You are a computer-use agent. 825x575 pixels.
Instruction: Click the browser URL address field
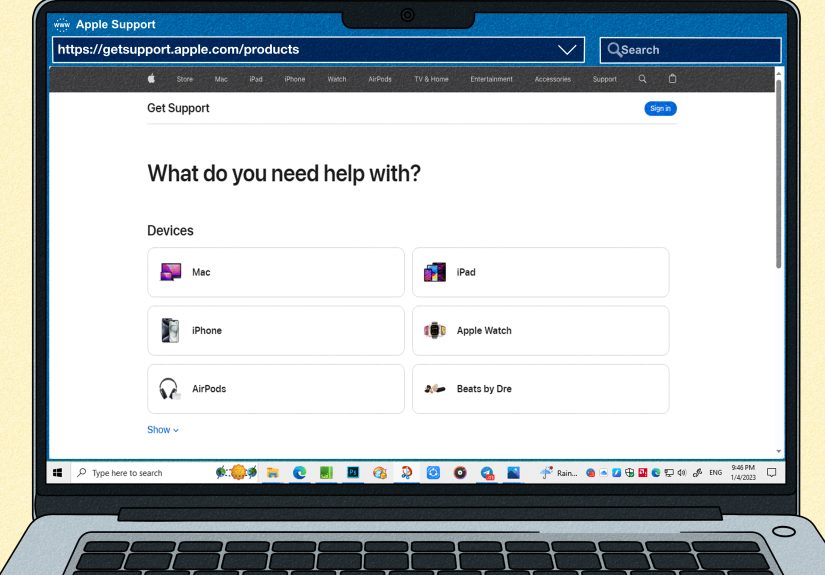tap(318, 50)
